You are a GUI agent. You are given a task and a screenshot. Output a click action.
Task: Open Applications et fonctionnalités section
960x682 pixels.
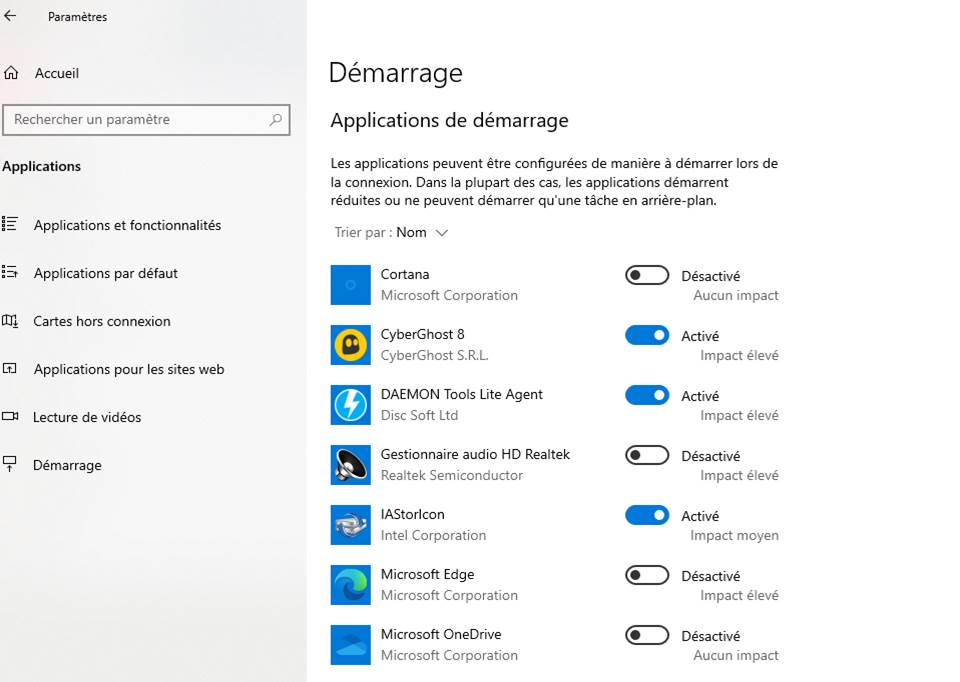[x=127, y=225]
